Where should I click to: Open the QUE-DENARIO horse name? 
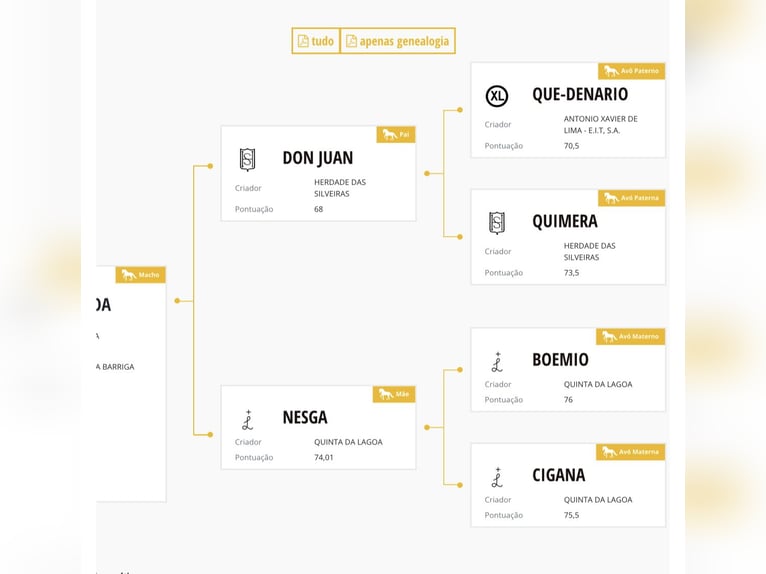(x=580, y=95)
